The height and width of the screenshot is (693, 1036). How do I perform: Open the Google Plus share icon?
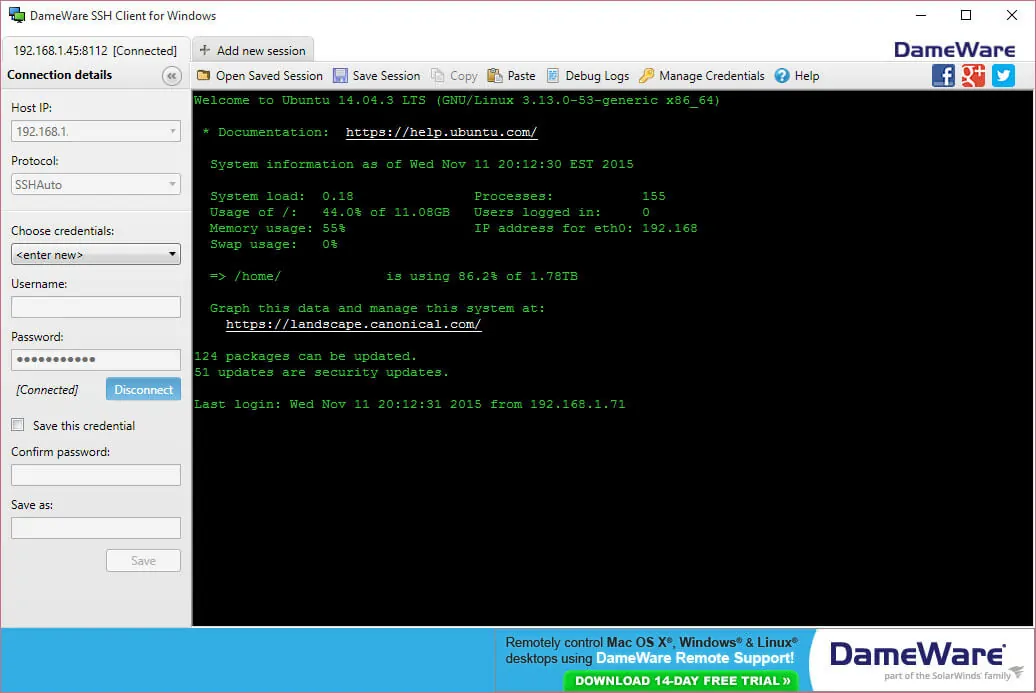973,75
